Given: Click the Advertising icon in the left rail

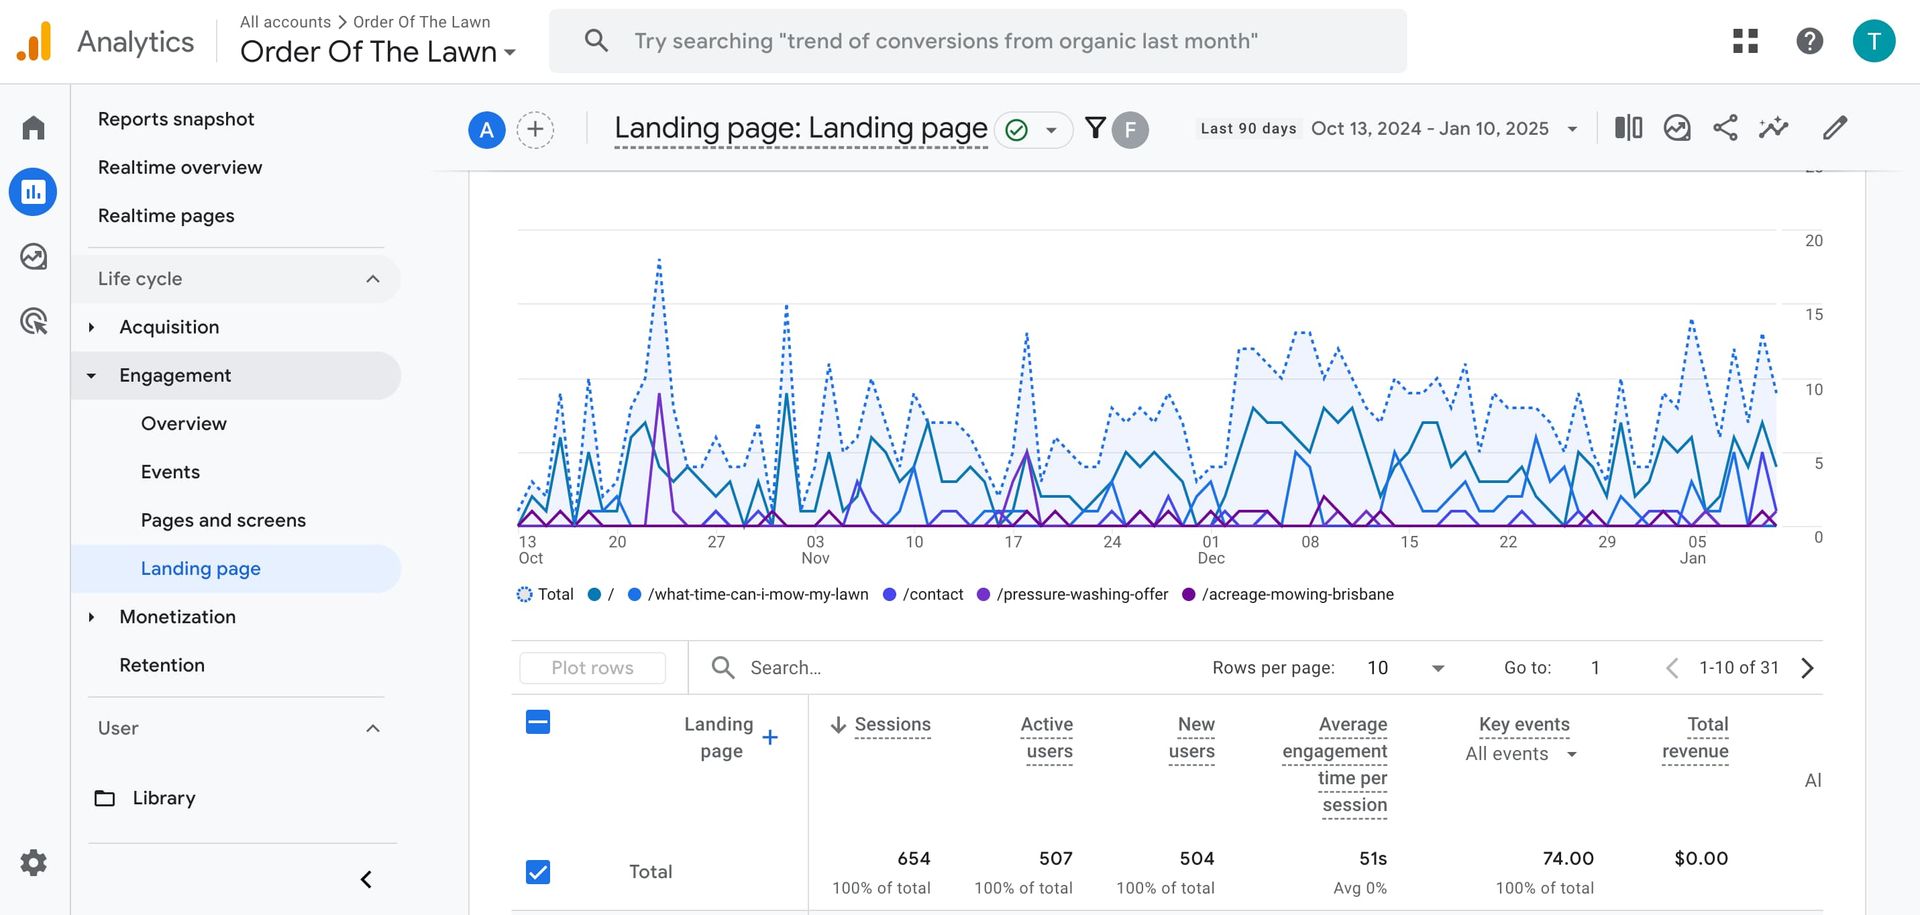Looking at the screenshot, I should (x=33, y=321).
